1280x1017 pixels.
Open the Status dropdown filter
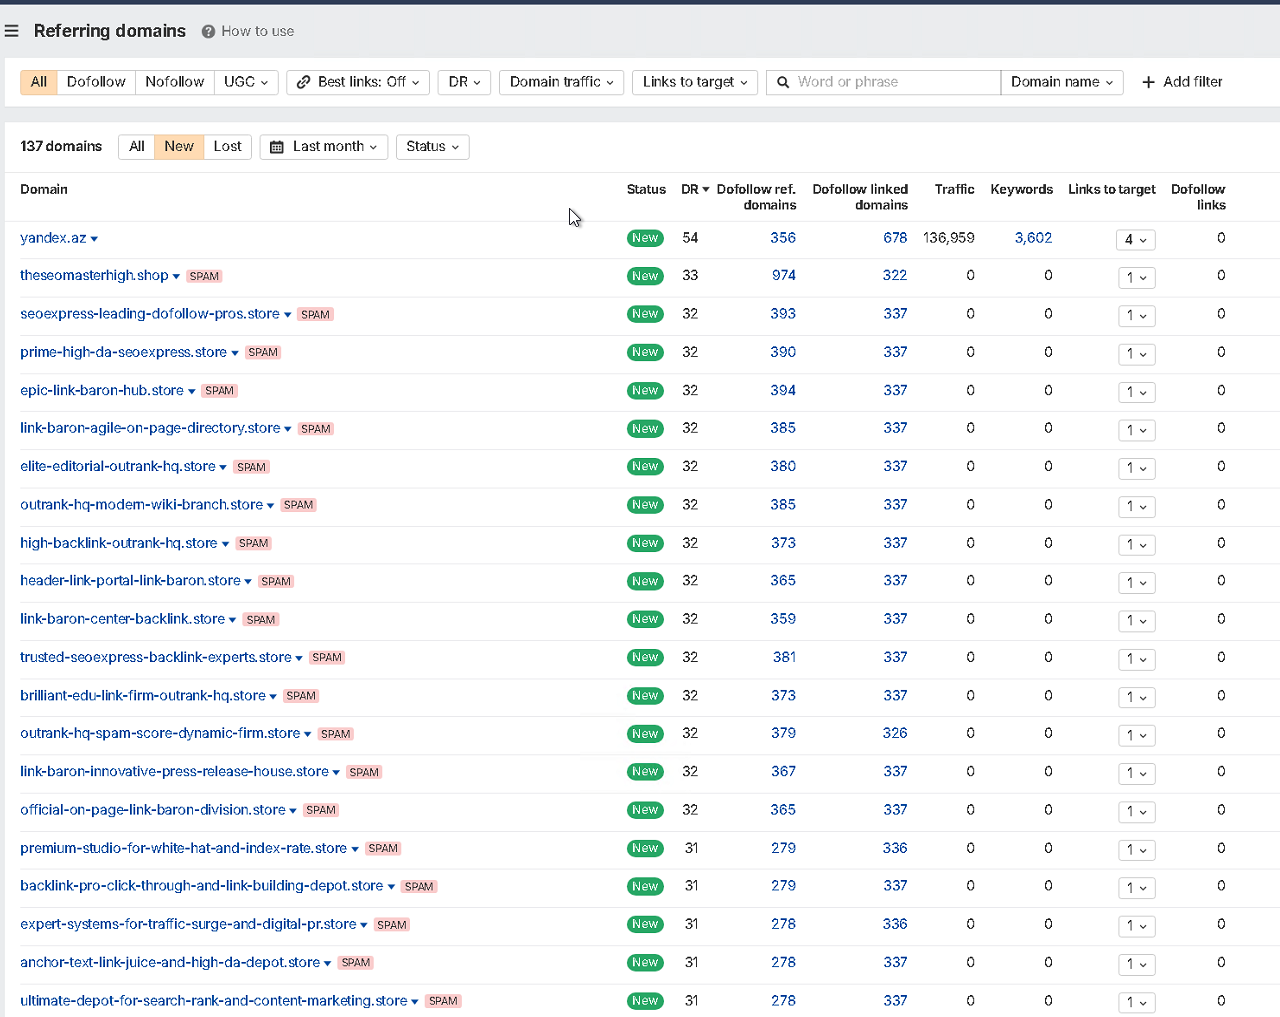432,147
